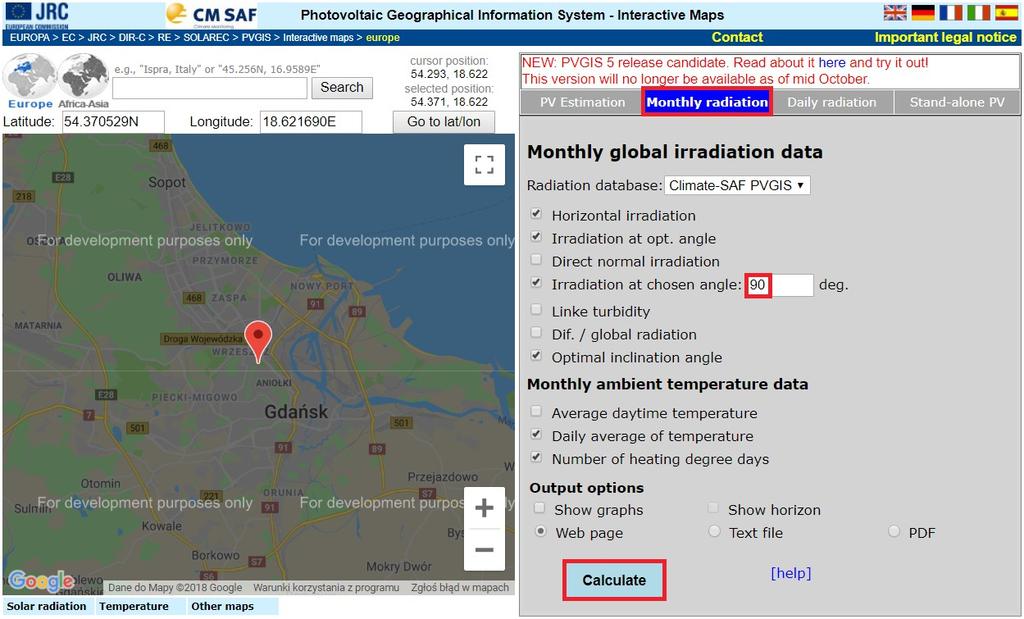
Task: Click the location search text field
Action: pos(210,88)
